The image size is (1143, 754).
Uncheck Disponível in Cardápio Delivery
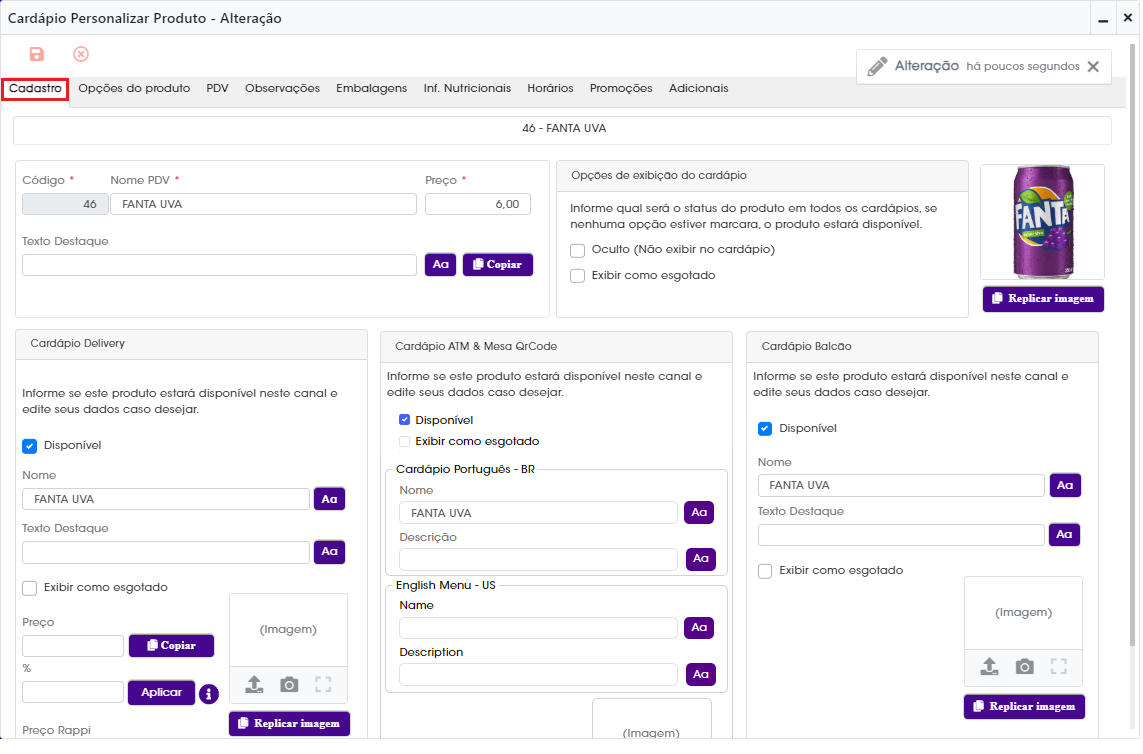coord(29,446)
